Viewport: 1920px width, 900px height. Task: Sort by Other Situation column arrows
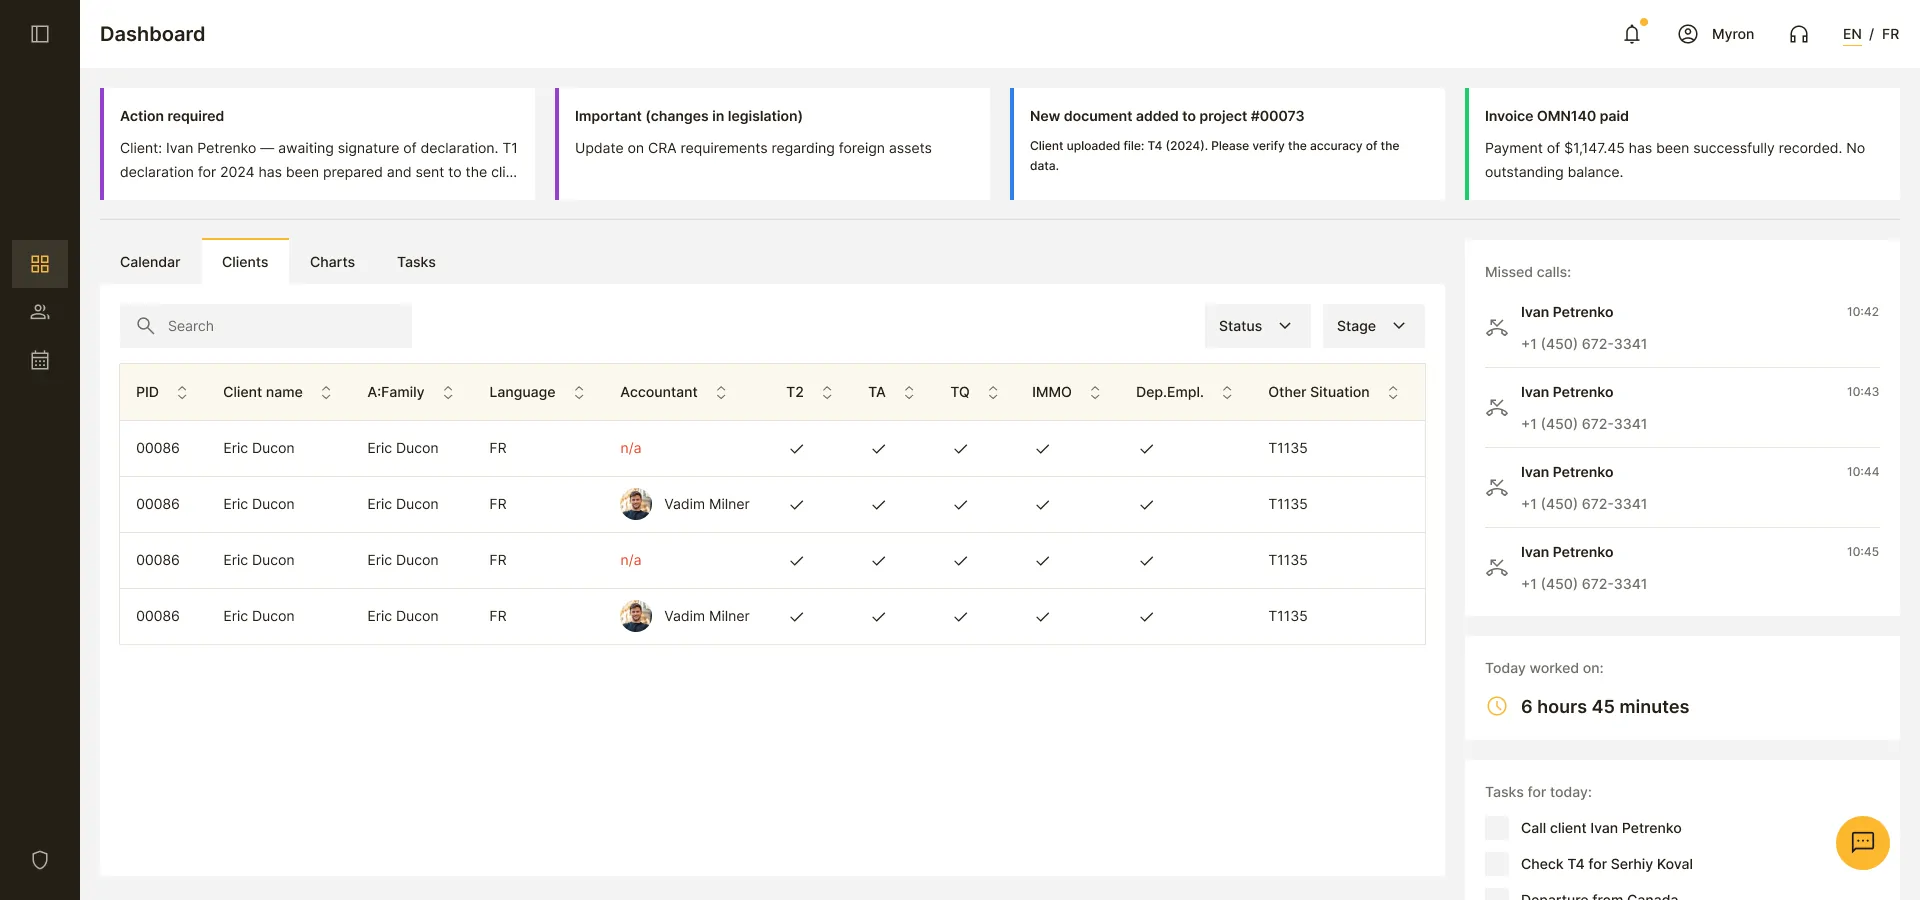coord(1393,392)
